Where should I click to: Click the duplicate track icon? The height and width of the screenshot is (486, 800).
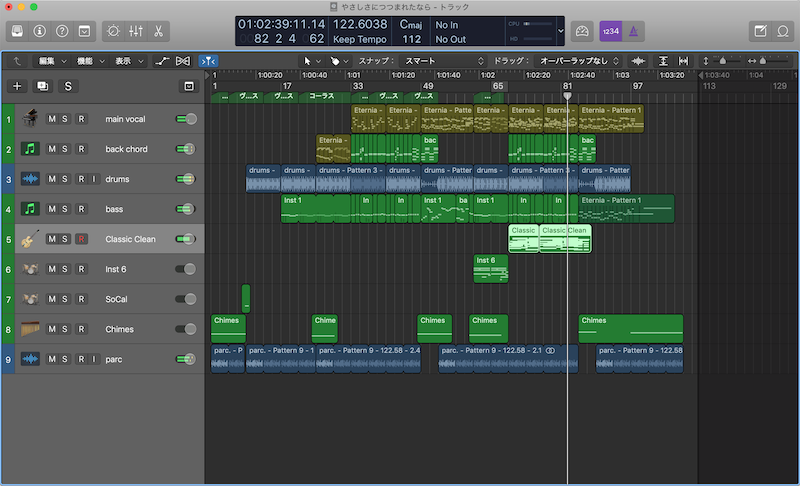tap(42, 86)
